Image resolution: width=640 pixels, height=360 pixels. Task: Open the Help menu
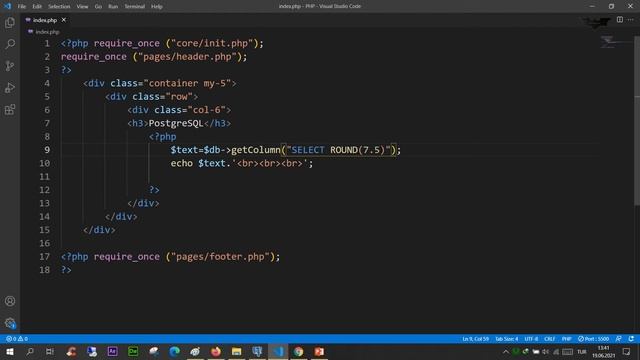(x=157, y=6)
